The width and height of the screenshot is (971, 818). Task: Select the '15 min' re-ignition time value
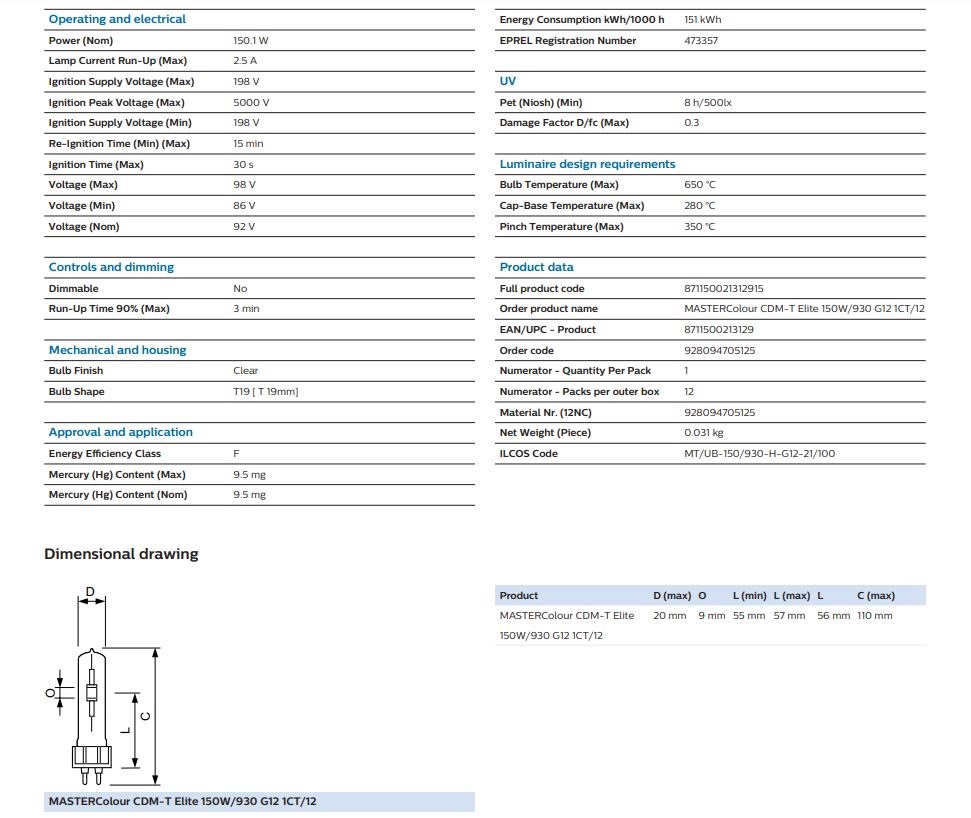pyautogui.click(x=248, y=144)
